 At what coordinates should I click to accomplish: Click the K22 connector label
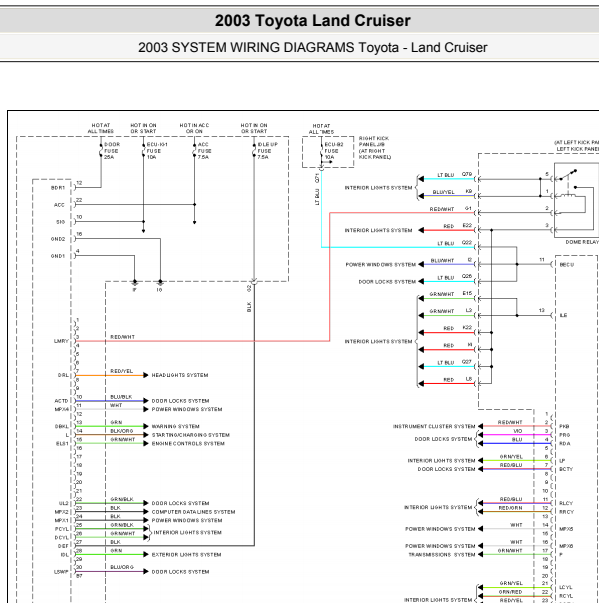tap(467, 327)
